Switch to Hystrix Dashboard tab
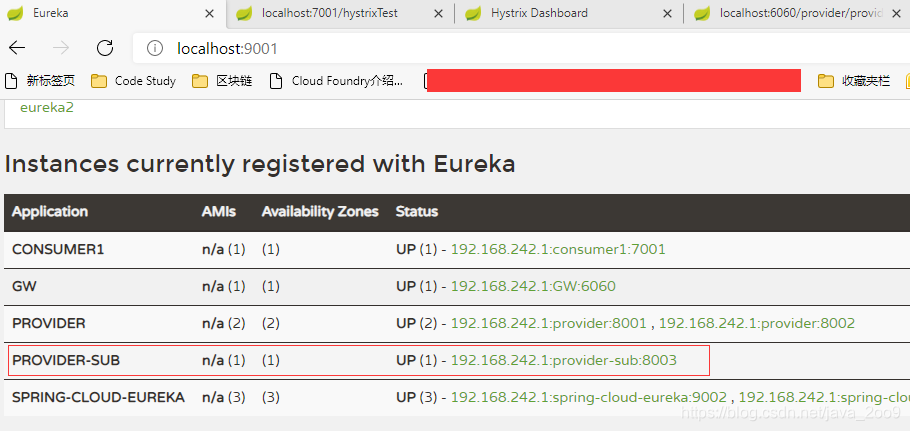Image resolution: width=910 pixels, height=431 pixels. 569,13
